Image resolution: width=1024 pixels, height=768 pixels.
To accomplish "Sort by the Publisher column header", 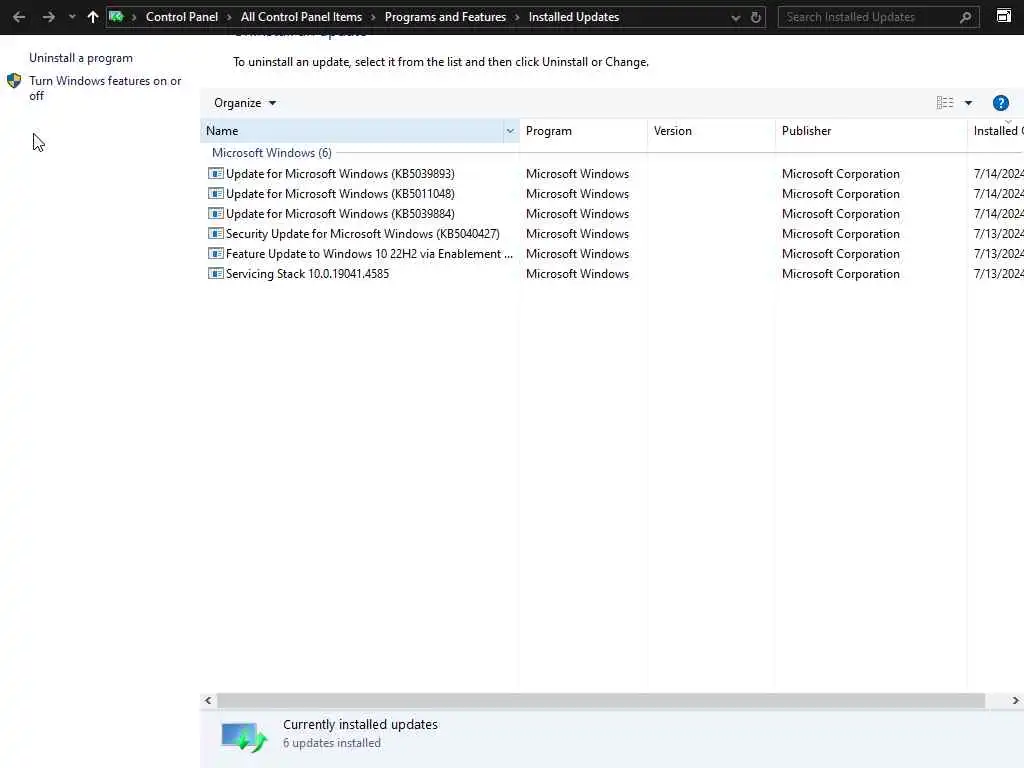I will (x=871, y=131).
